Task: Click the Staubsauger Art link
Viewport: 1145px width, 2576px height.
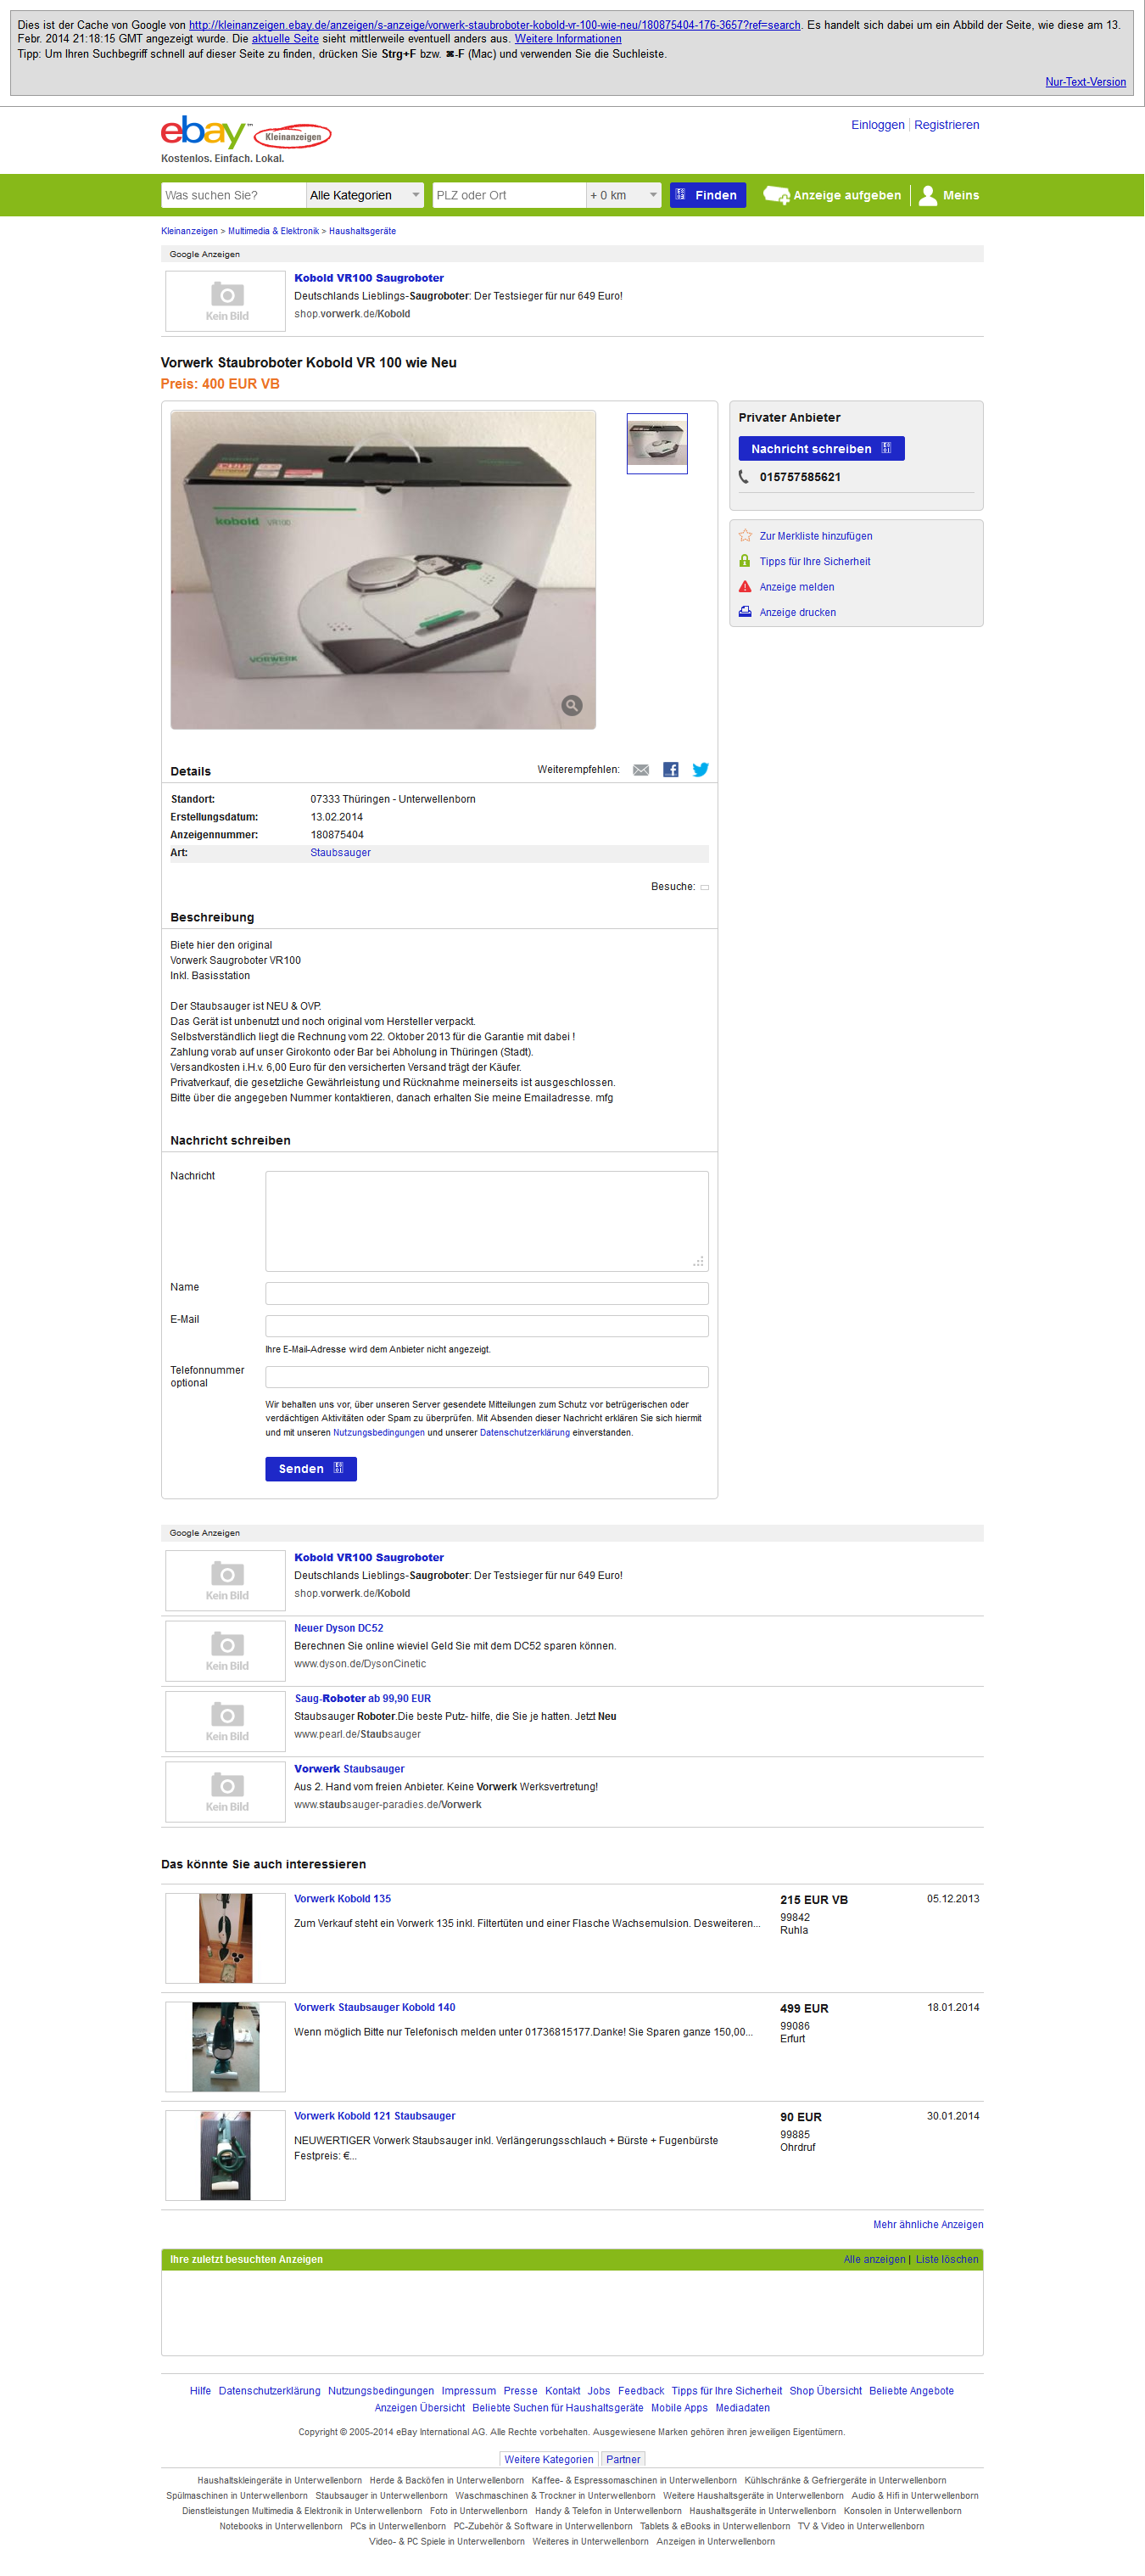Action: 340,853
